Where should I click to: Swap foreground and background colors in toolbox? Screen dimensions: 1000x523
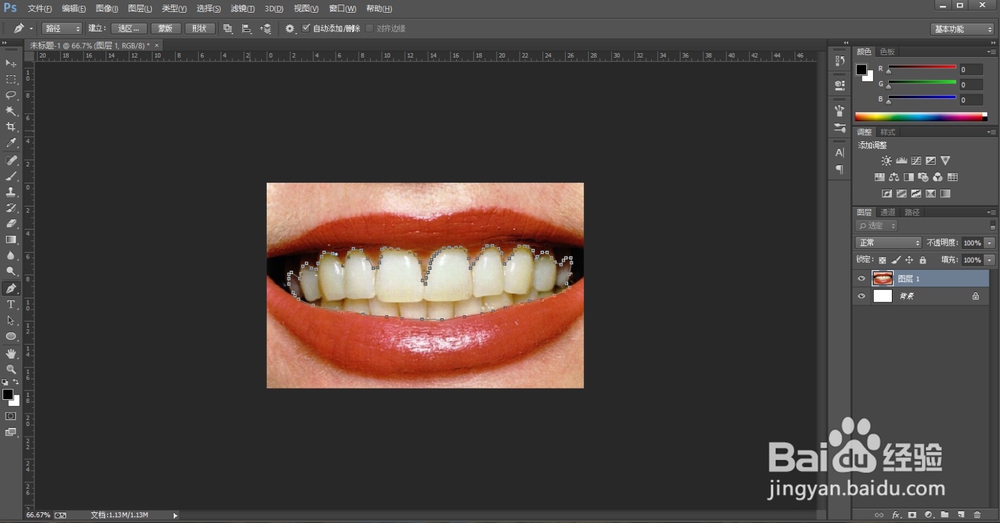tap(15, 382)
